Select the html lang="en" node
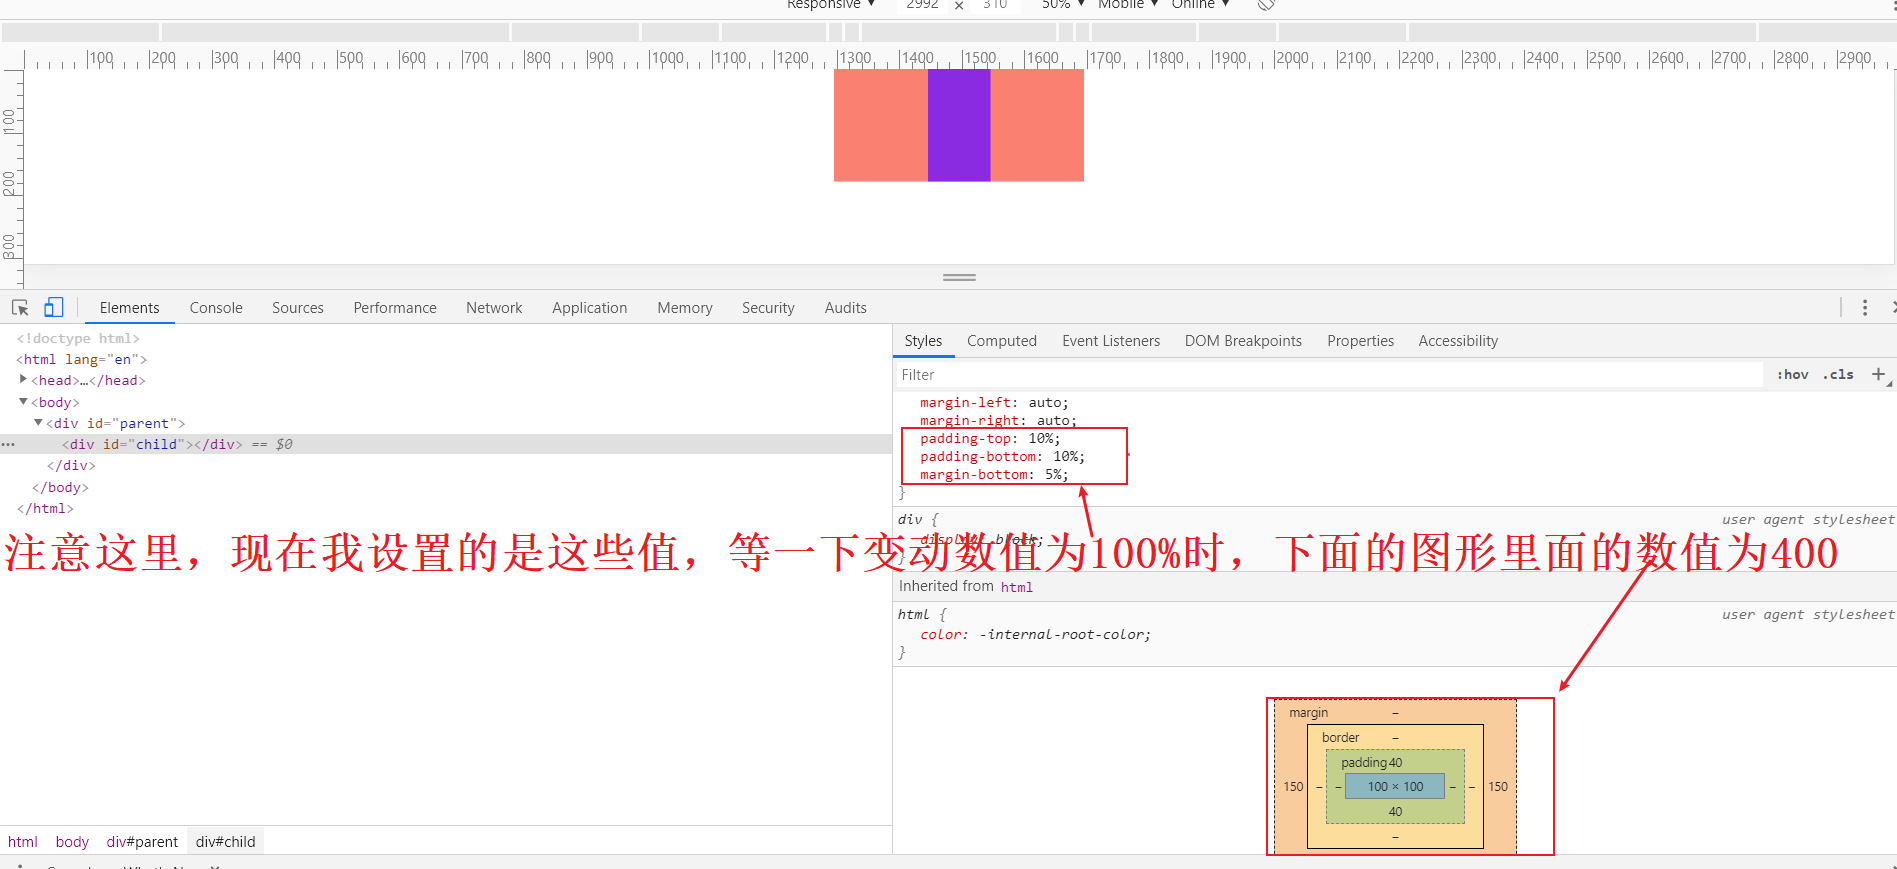This screenshot has height=869, width=1897. (82, 359)
